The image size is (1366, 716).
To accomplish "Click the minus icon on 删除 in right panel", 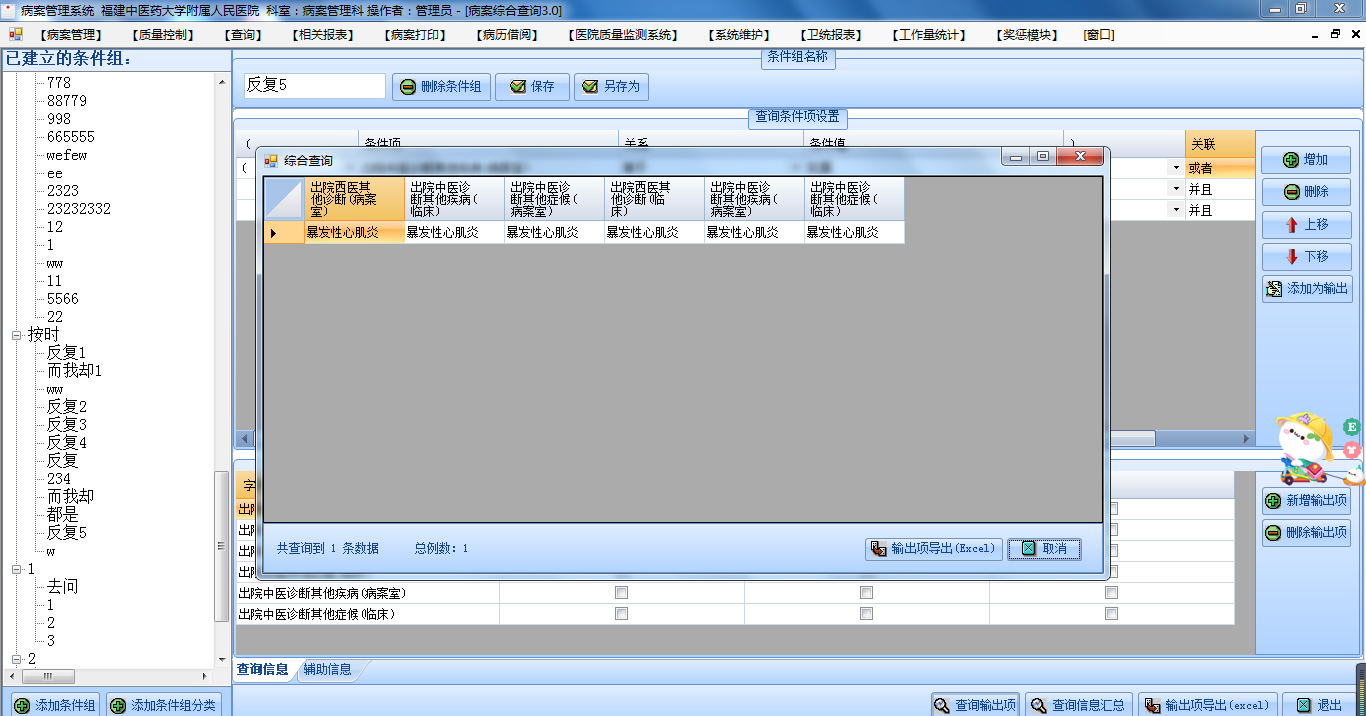I will coord(1292,192).
